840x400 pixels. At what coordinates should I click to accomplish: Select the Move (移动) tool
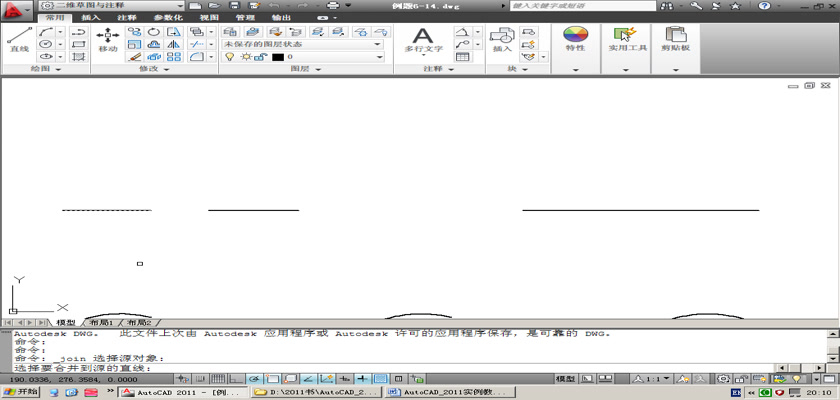coord(108,40)
